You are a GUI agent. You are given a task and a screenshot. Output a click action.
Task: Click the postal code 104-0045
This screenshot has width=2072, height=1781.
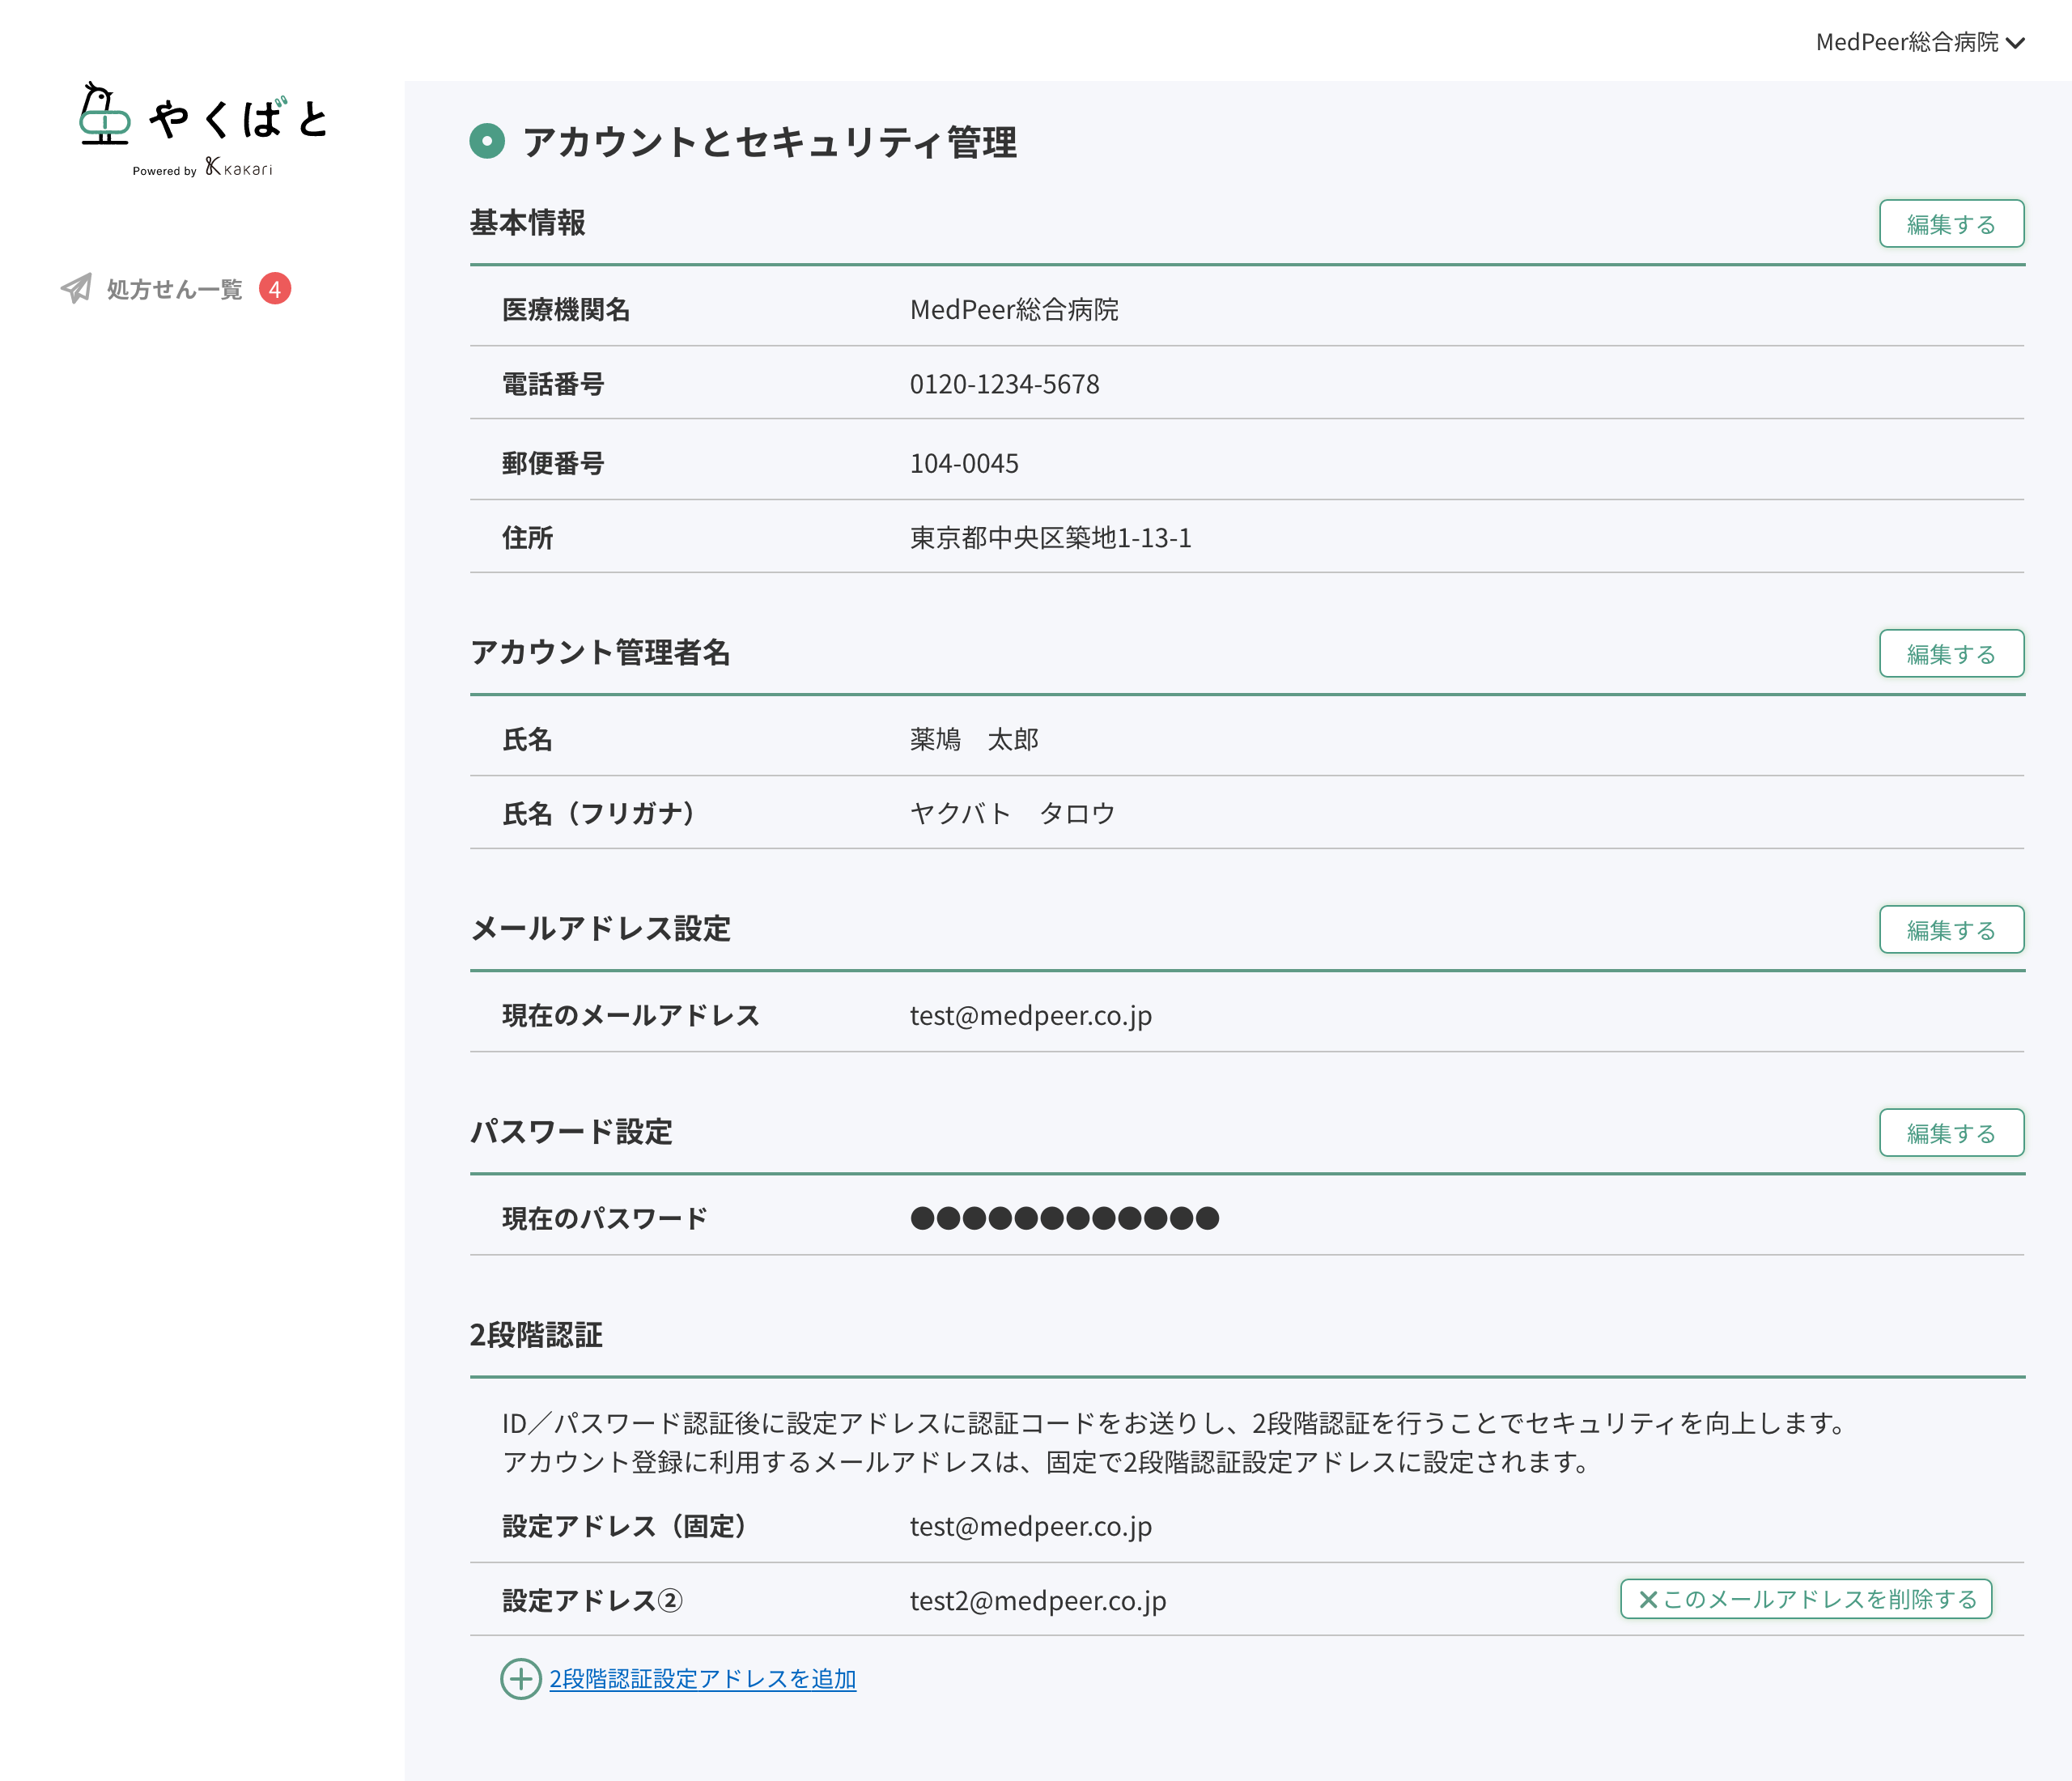(x=964, y=463)
